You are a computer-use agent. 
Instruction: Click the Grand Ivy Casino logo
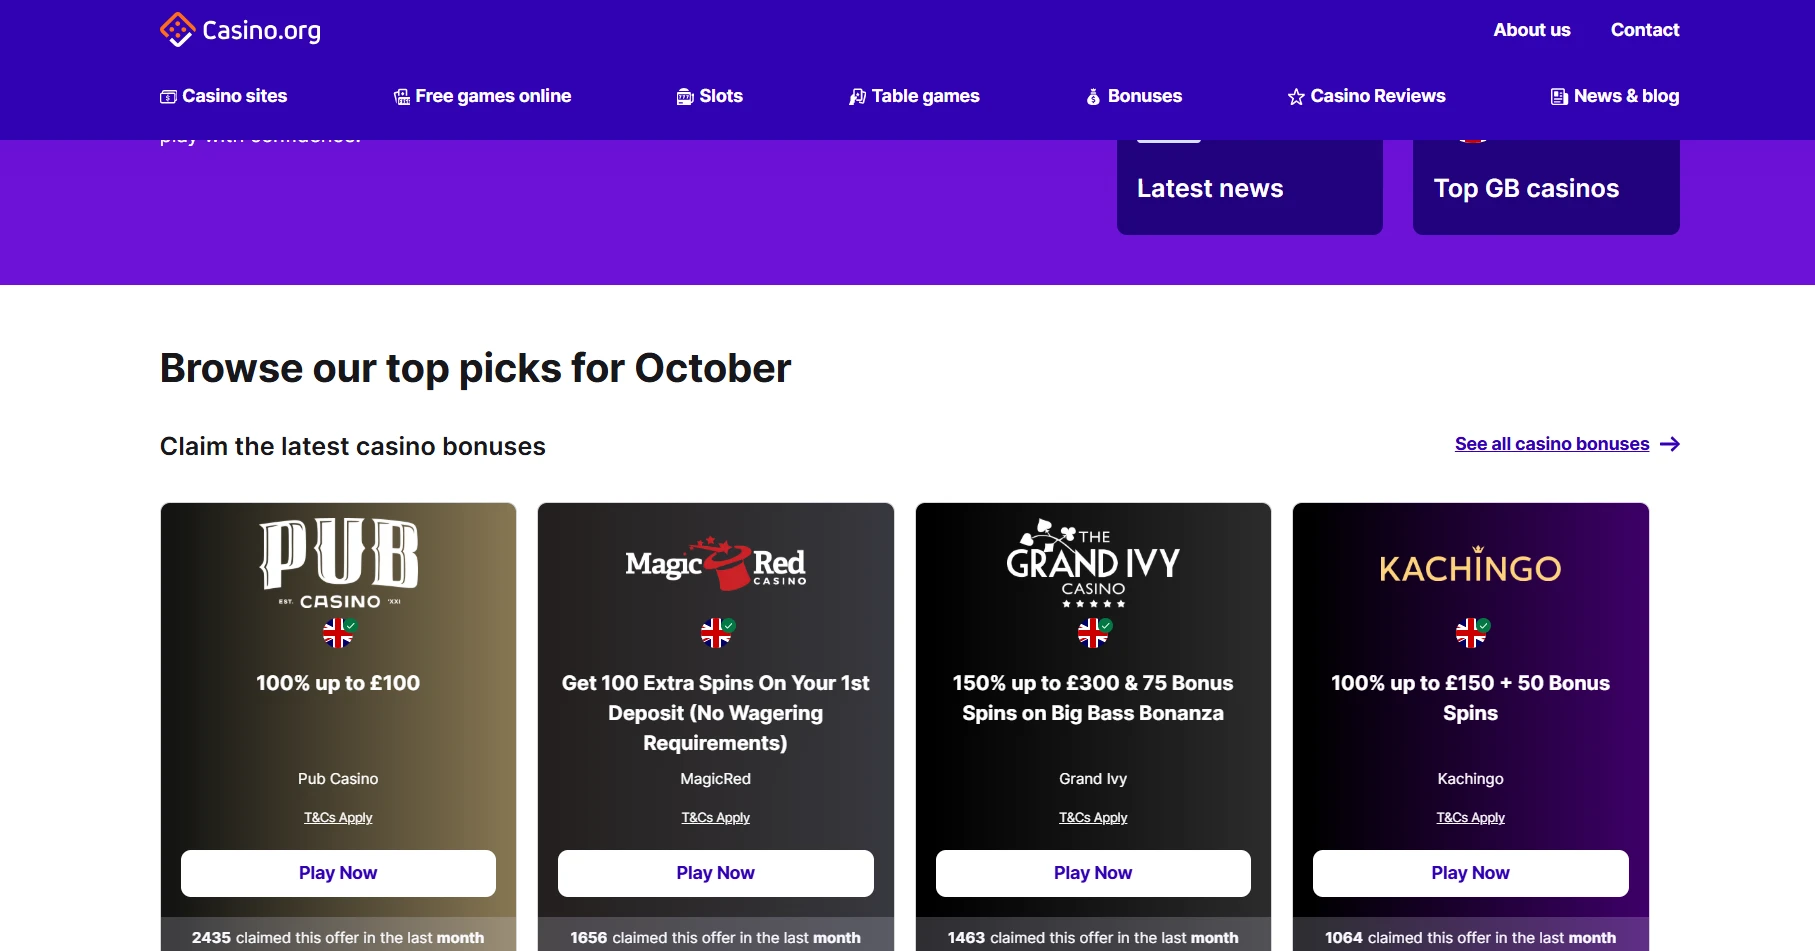coord(1093,563)
